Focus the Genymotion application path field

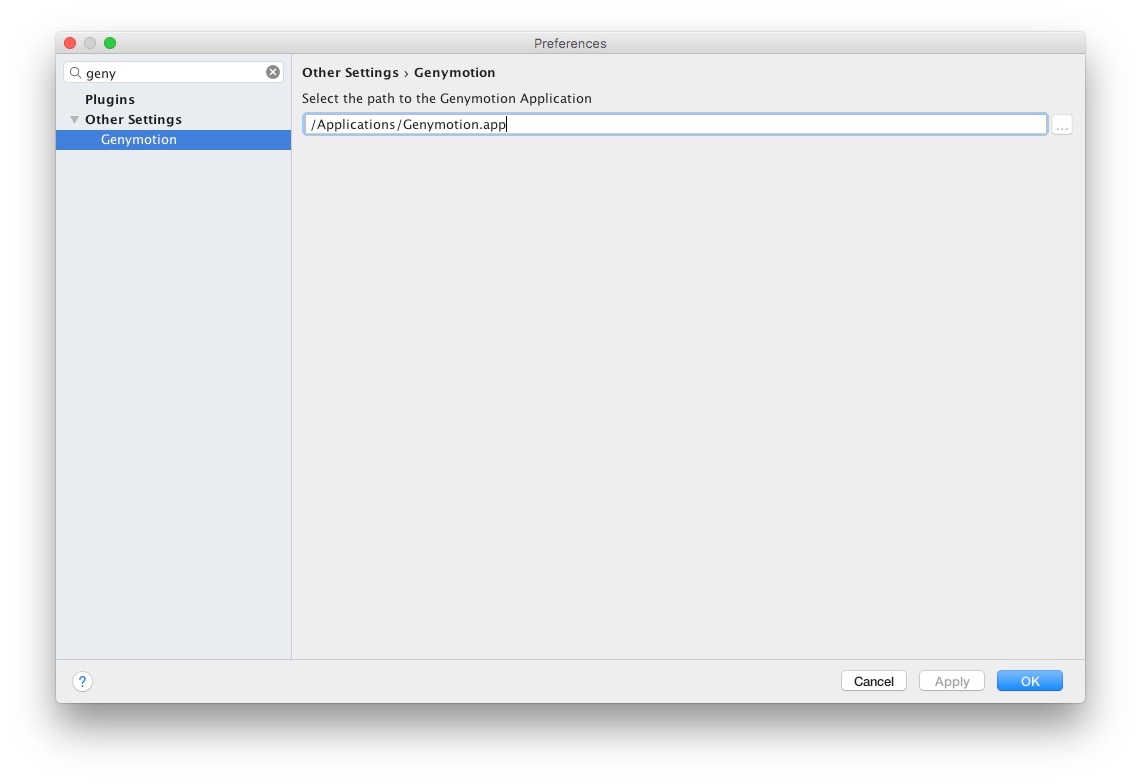[x=675, y=124]
